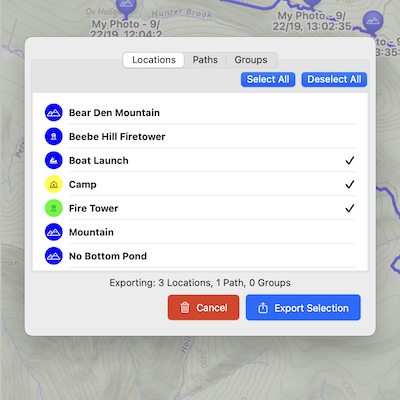The height and width of the screenshot is (400, 400).
Task: Click the trash icon on Cancel button
Action: [185, 307]
